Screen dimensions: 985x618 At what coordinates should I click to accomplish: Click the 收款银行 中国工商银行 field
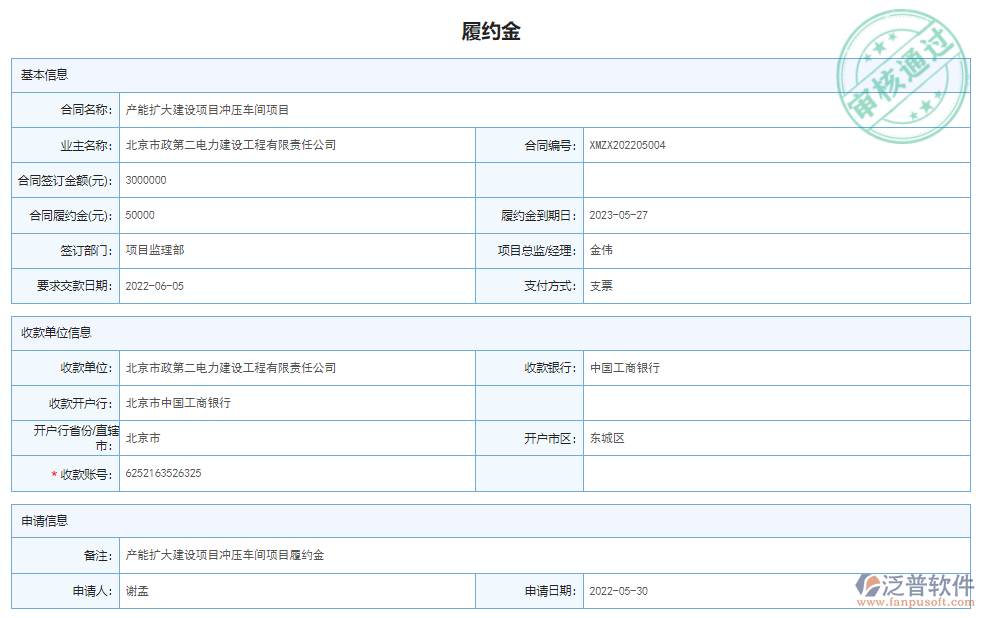coord(625,368)
